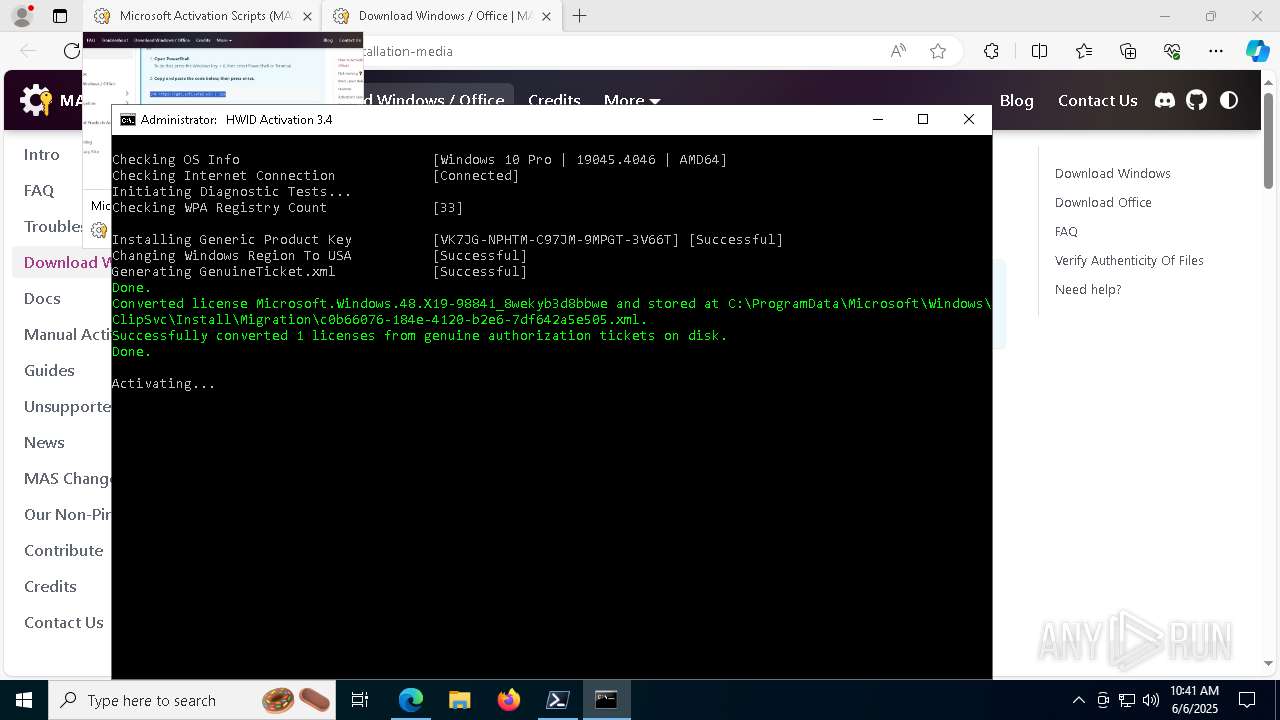Open the notification center icon
1280x720 pixels.
[x=1247, y=700]
